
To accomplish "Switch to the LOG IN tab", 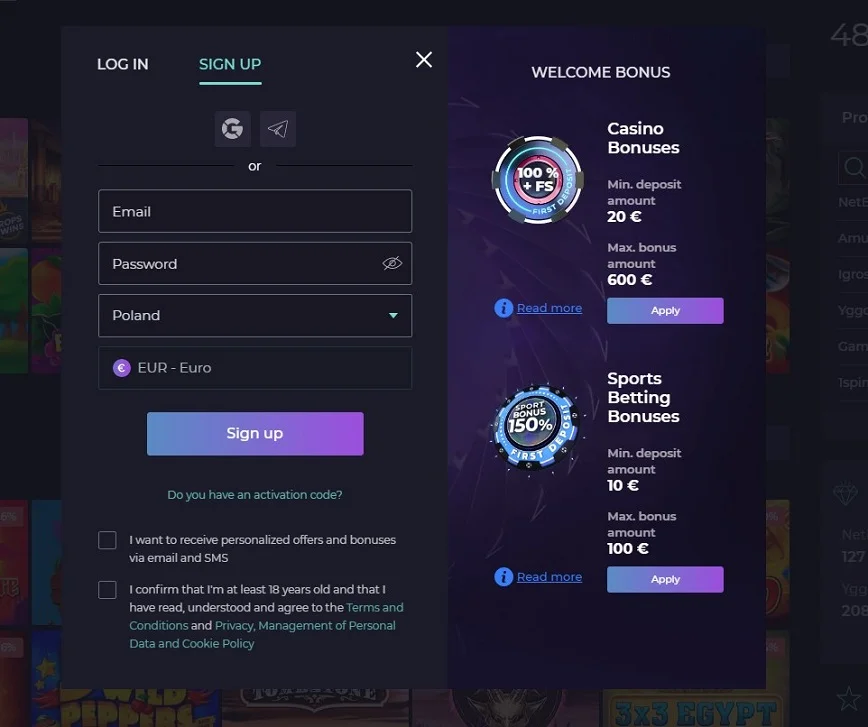I will coord(122,64).
